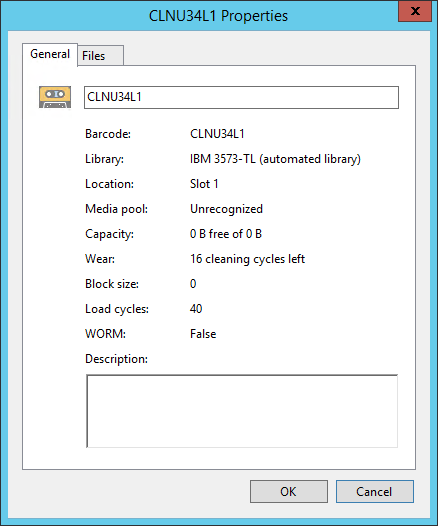Switch to the Files tab

[x=101, y=56]
